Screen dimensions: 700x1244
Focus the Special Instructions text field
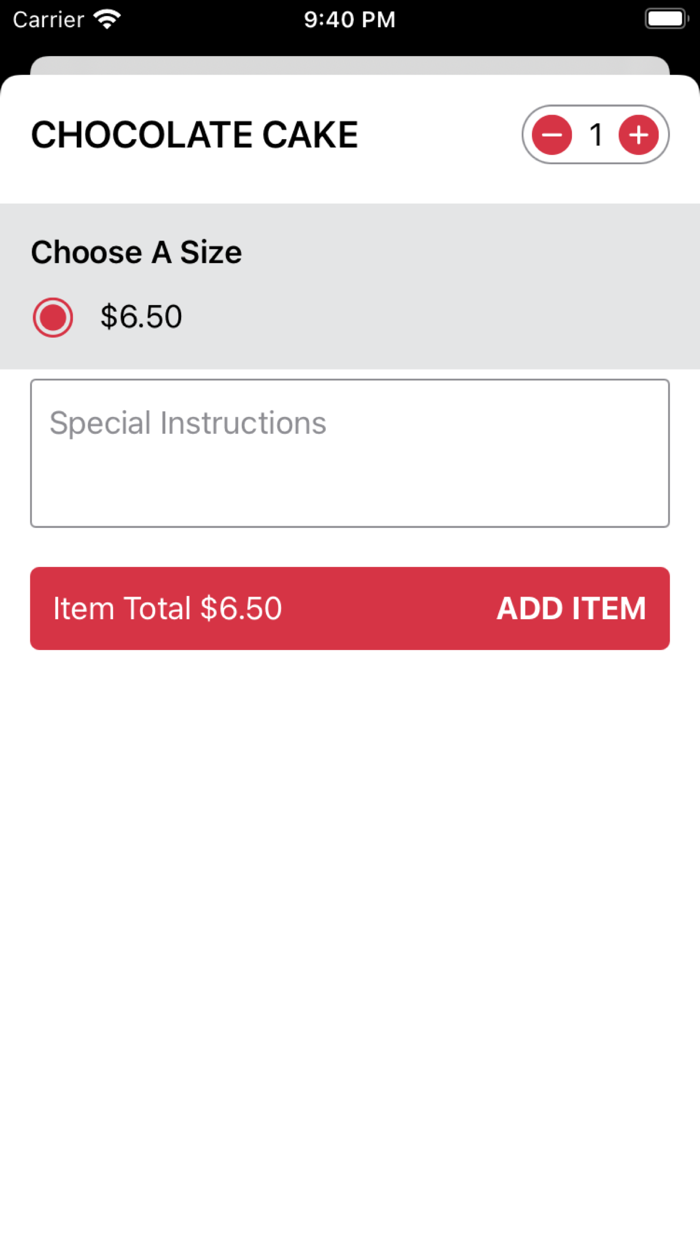(x=350, y=453)
